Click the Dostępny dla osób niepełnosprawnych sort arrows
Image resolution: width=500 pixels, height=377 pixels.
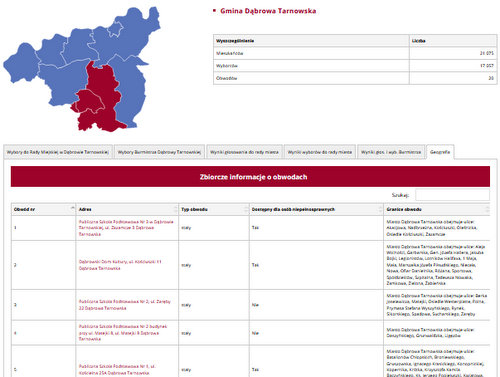tap(380, 209)
